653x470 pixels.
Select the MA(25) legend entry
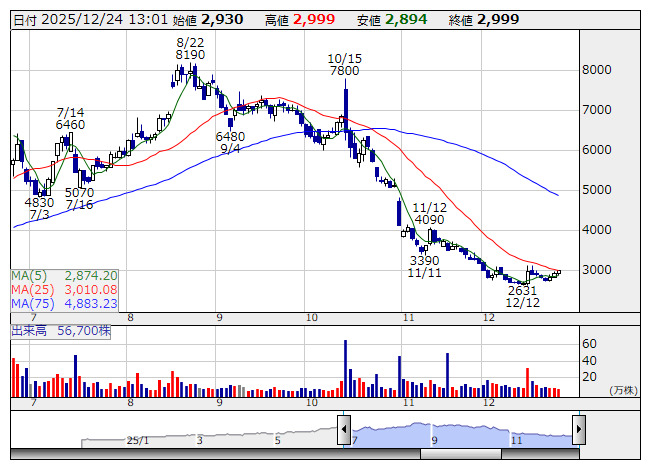tap(65, 289)
